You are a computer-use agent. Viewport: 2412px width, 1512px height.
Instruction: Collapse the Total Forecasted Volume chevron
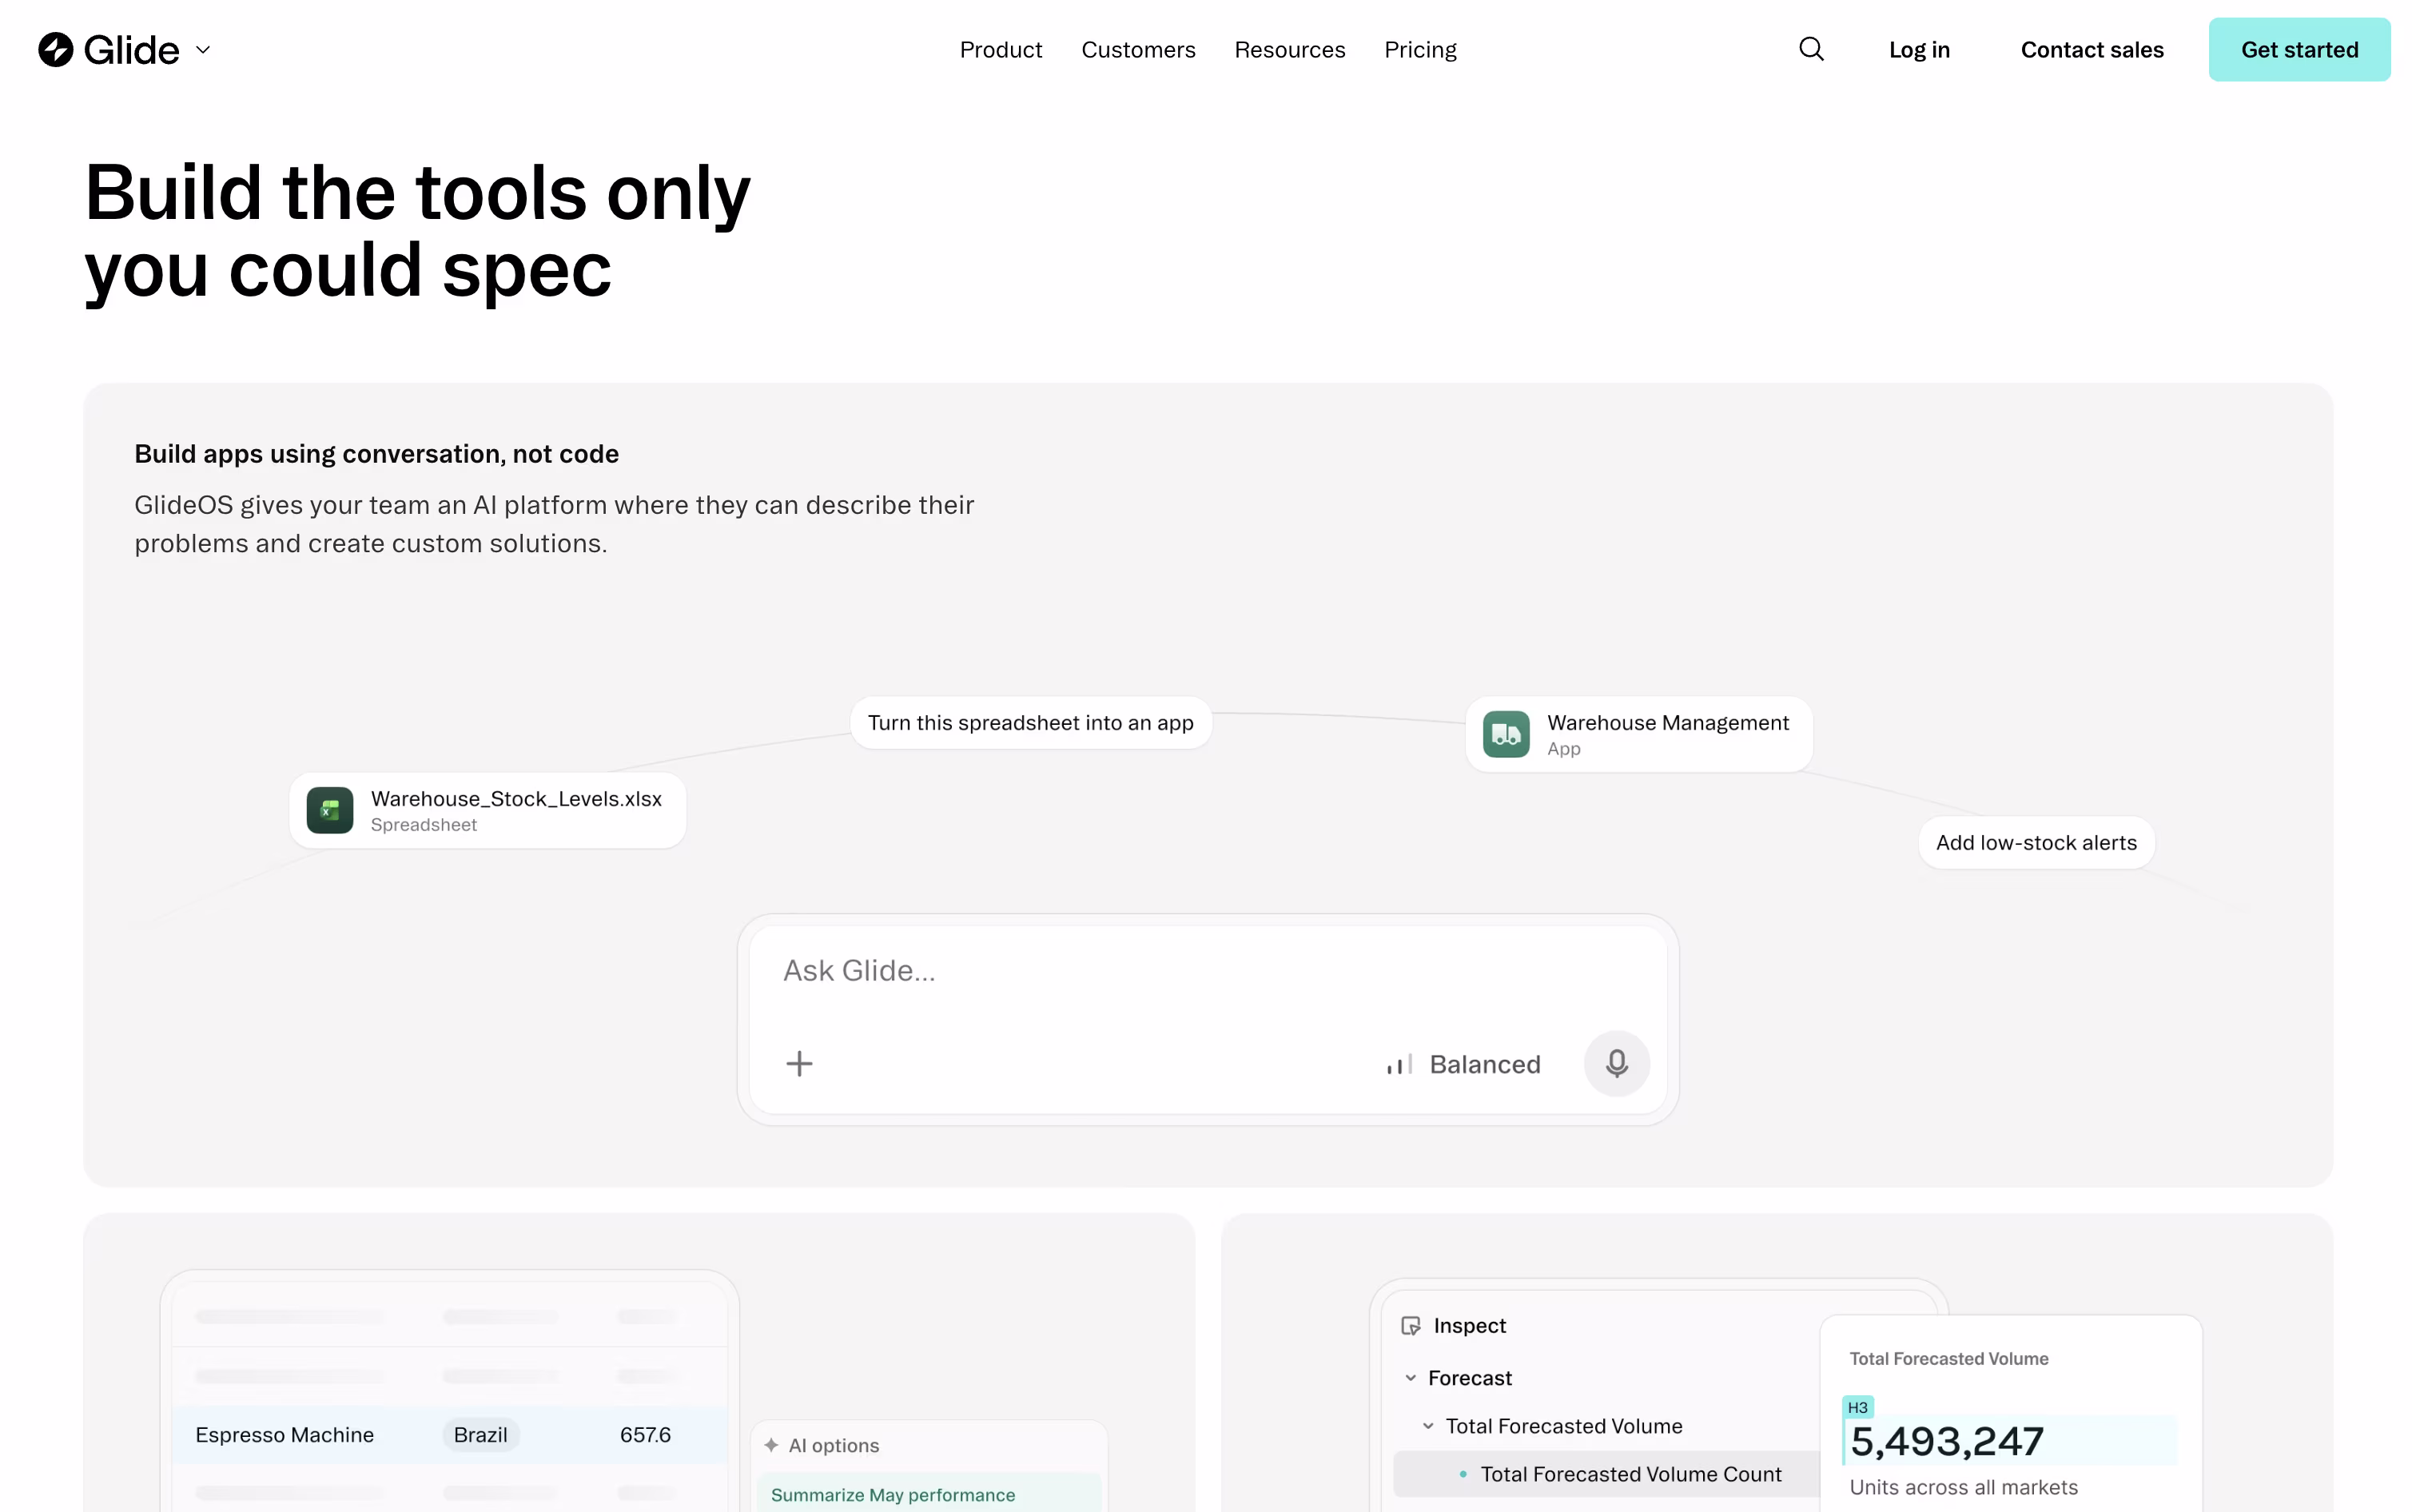[1428, 1426]
